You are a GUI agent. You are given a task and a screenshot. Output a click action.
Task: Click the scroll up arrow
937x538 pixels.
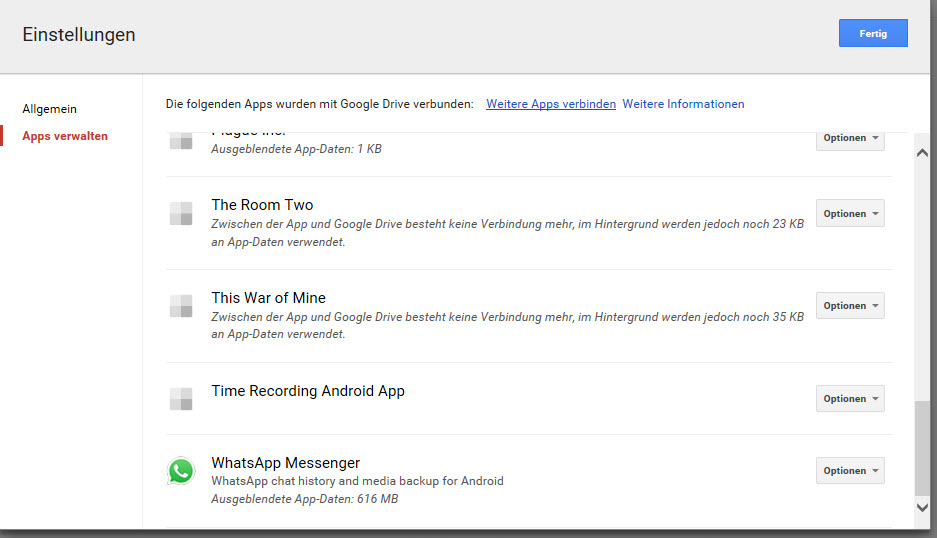pyautogui.click(x=922, y=153)
